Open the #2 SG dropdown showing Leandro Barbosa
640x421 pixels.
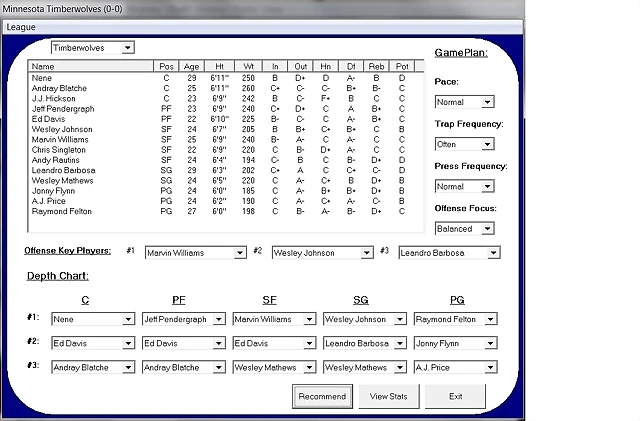tap(365, 343)
